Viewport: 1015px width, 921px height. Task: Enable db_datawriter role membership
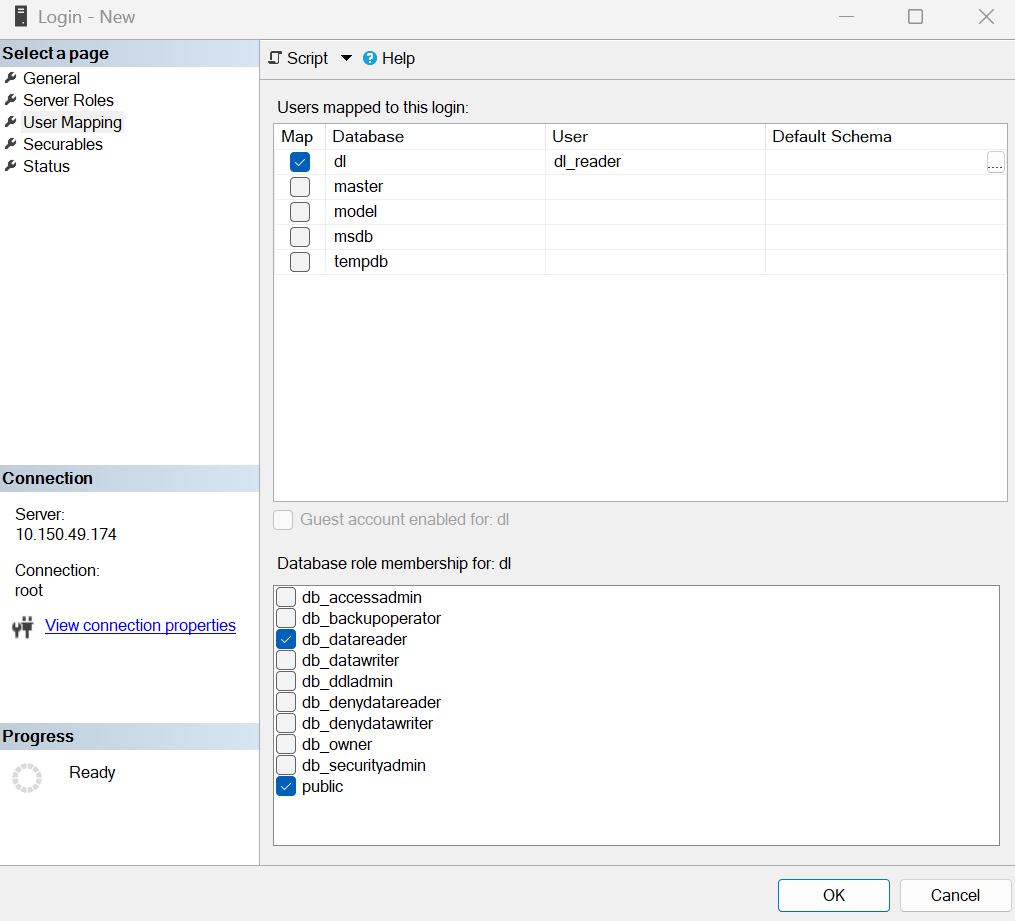tap(286, 660)
